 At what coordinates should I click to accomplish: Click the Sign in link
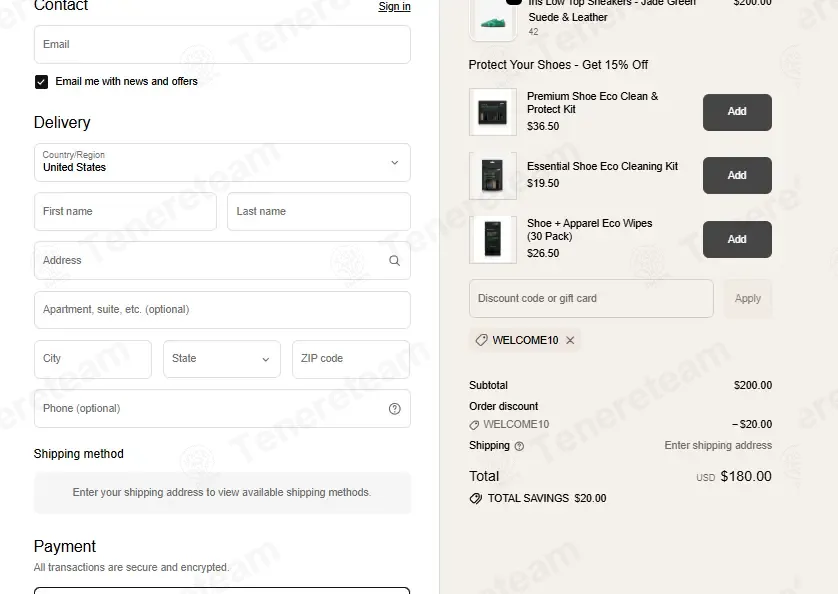[x=394, y=6]
